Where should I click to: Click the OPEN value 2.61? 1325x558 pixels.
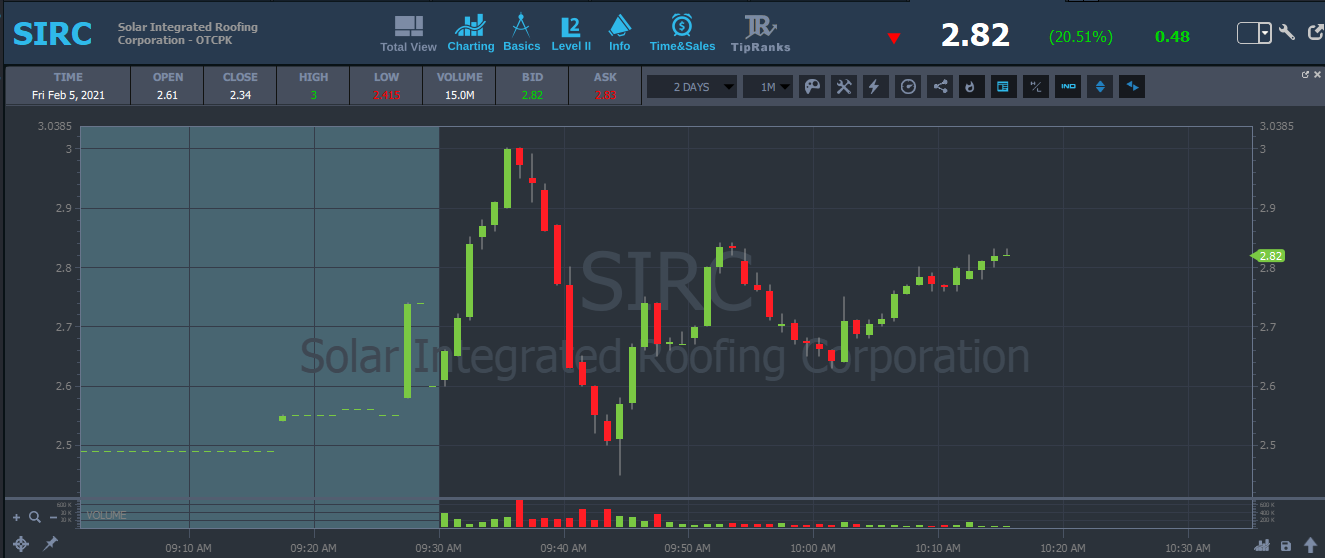click(x=168, y=95)
